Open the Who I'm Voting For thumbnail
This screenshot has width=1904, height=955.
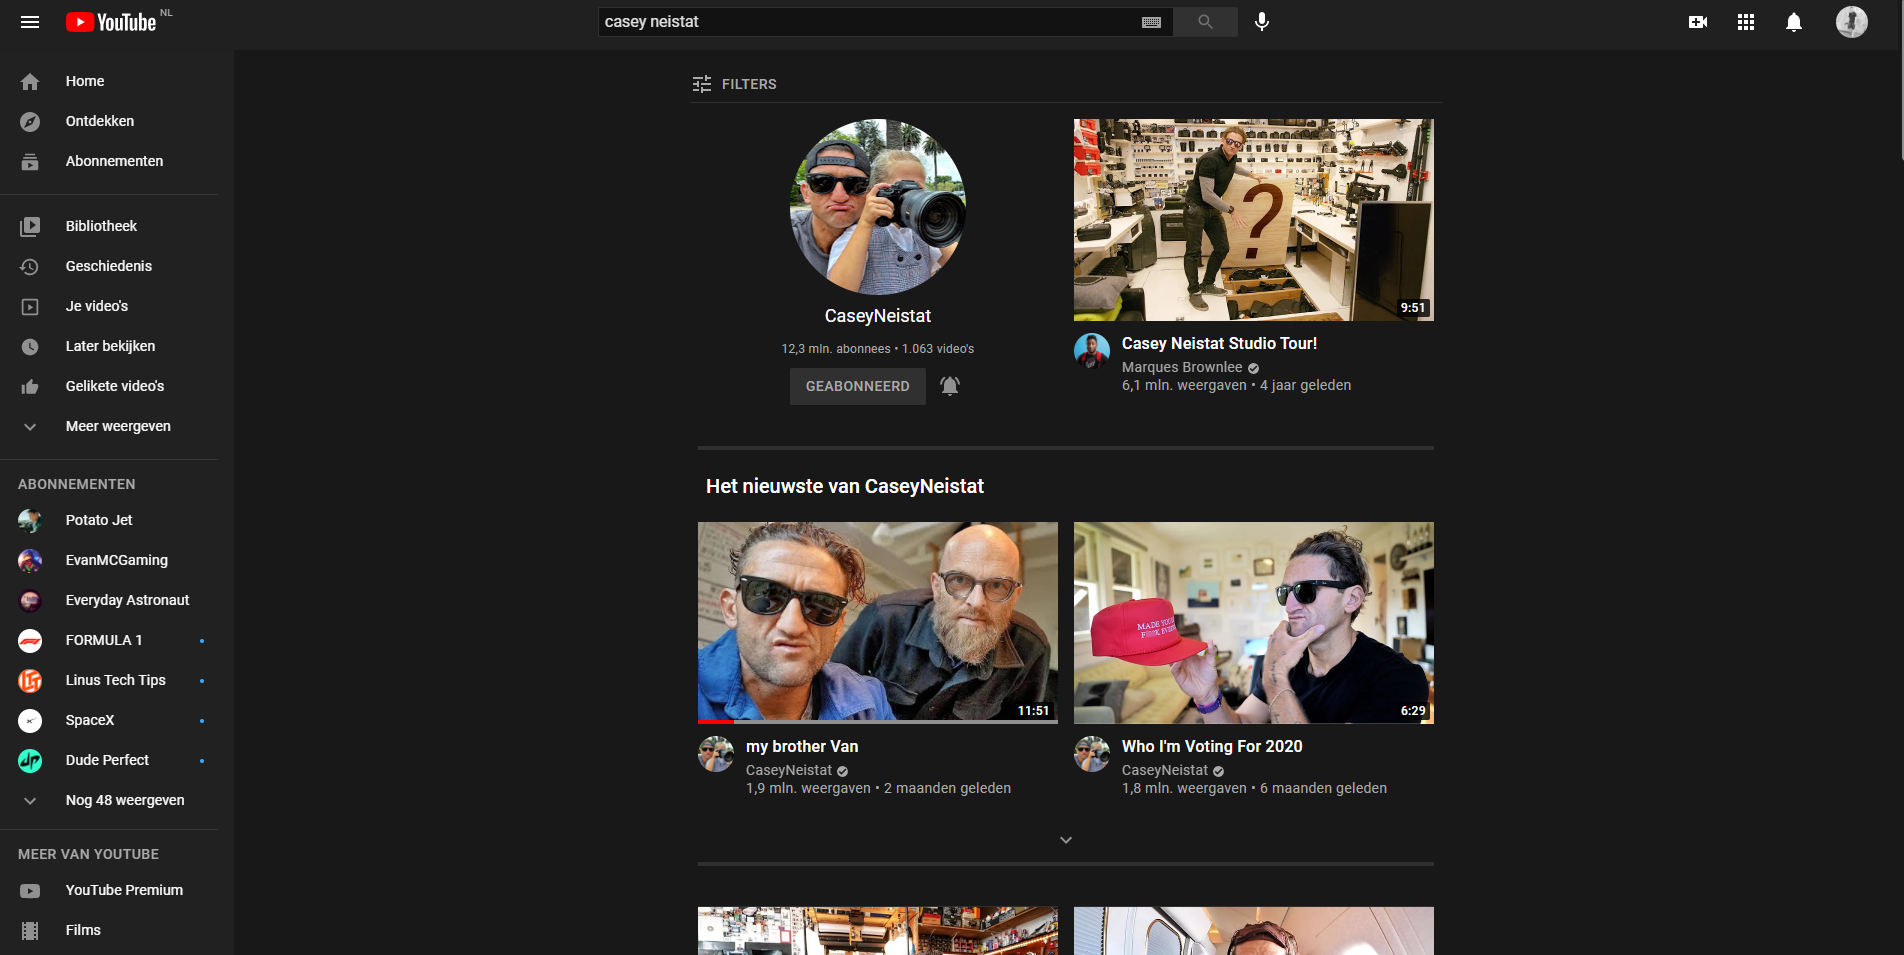[x=1254, y=622]
